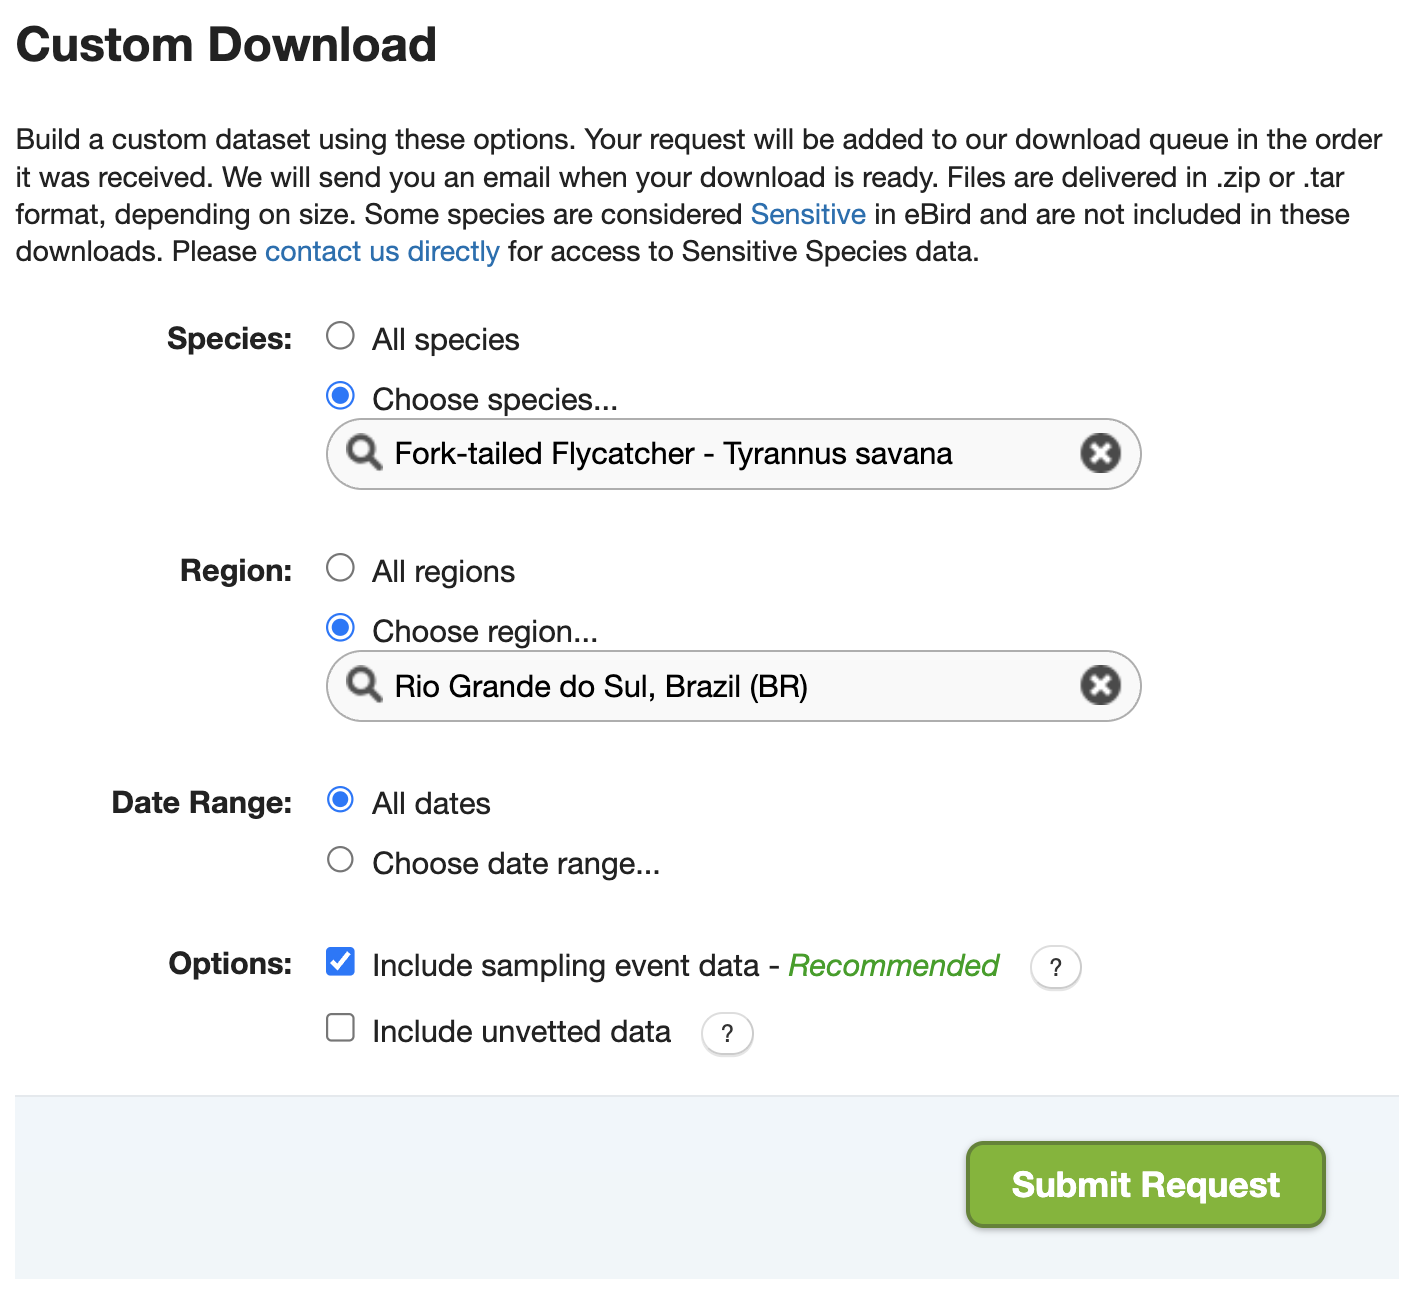
Task: Click the Submit Request button
Action: click(x=1145, y=1185)
